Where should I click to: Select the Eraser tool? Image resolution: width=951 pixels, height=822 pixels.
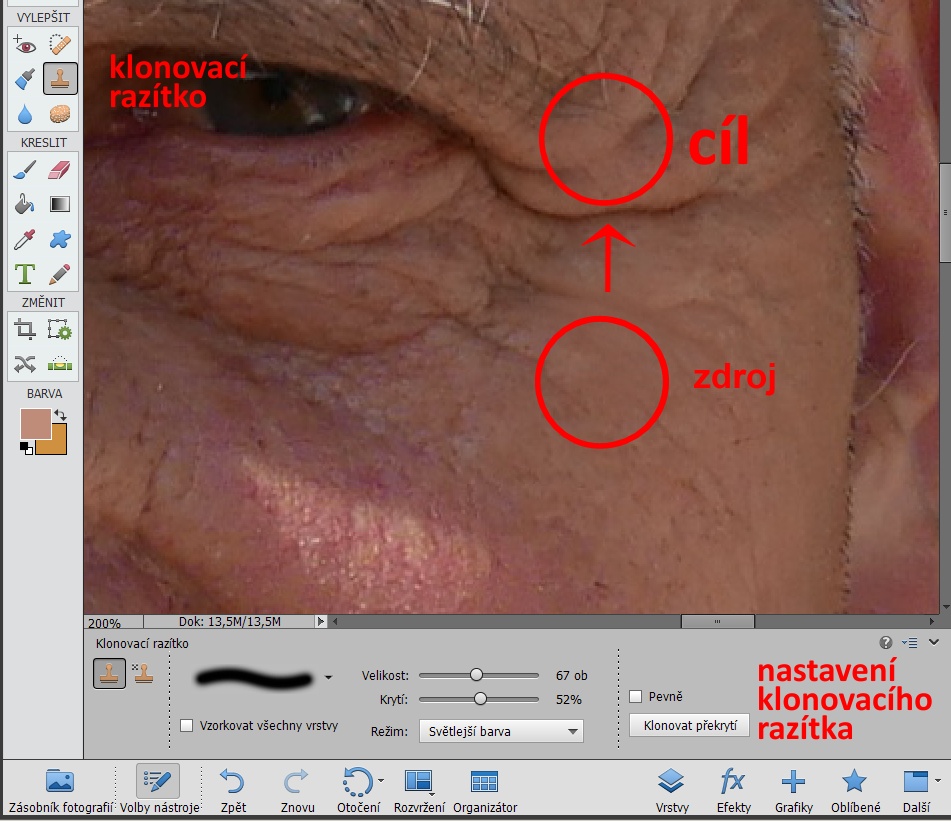point(60,170)
